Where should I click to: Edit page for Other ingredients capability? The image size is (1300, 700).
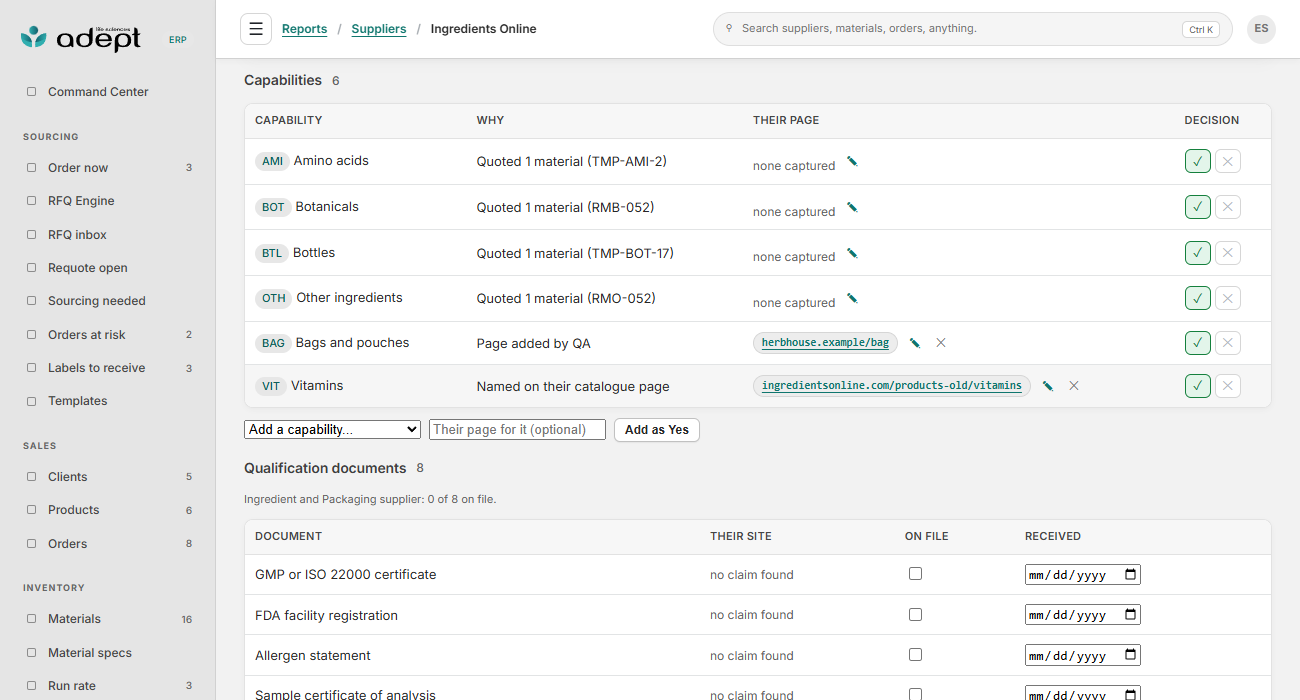point(852,298)
